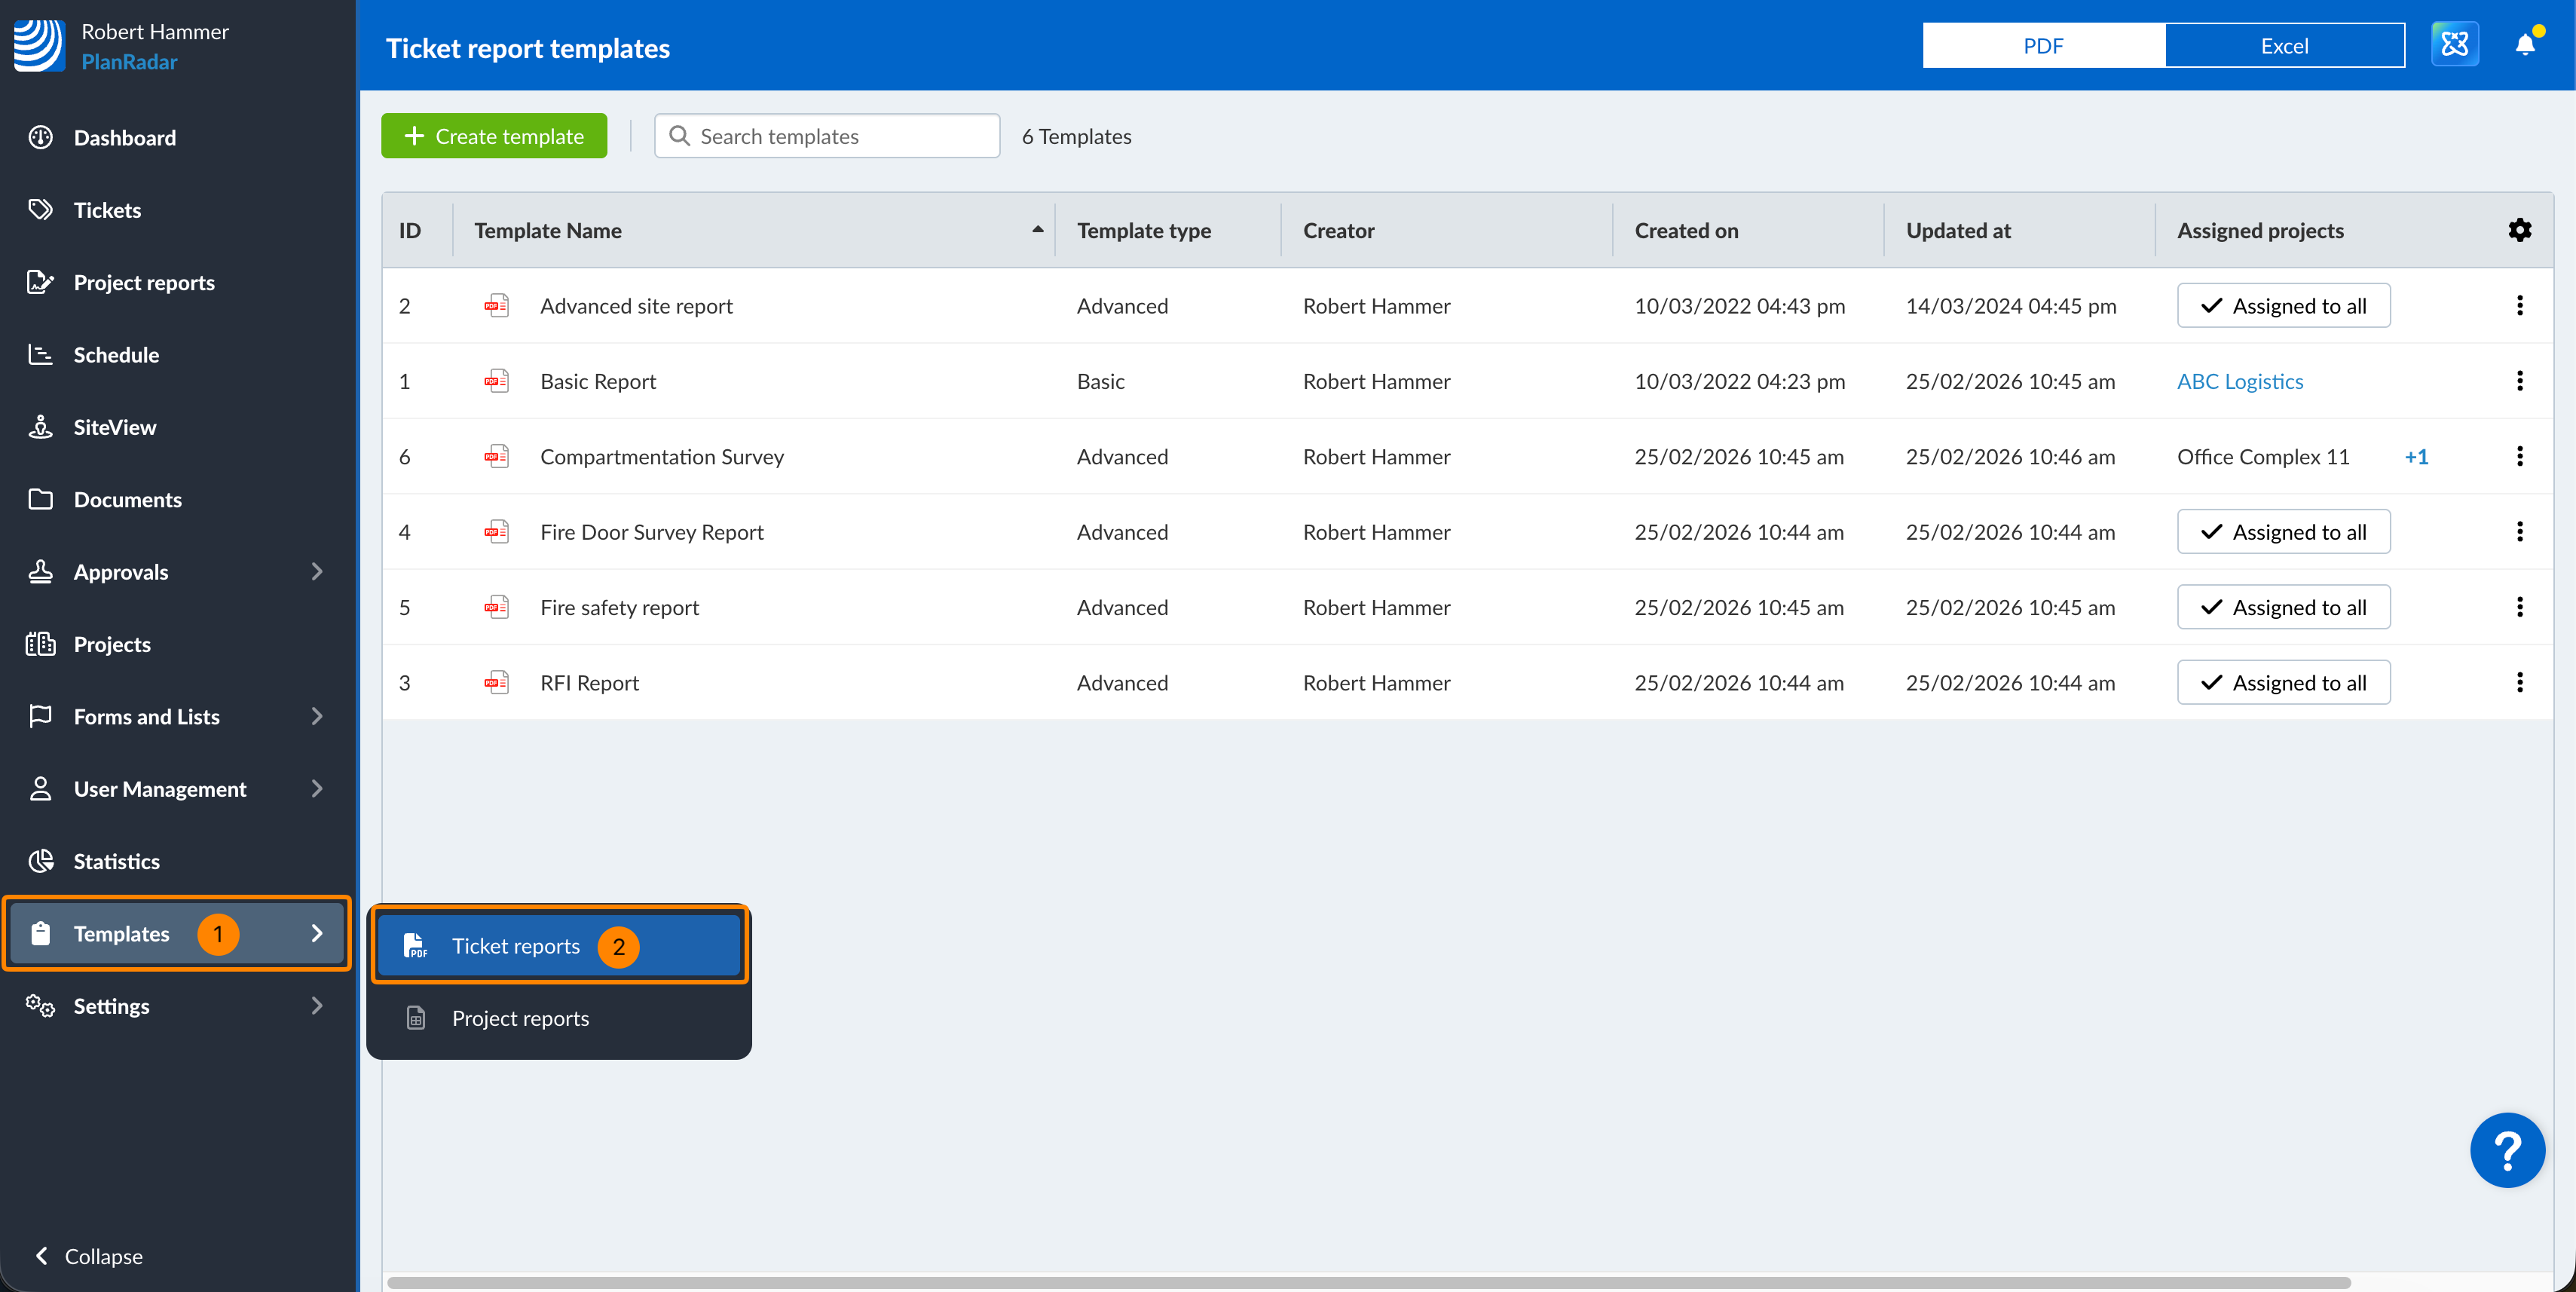
Task: Open three-dot menu for Advanced site report
Action: 2519,305
